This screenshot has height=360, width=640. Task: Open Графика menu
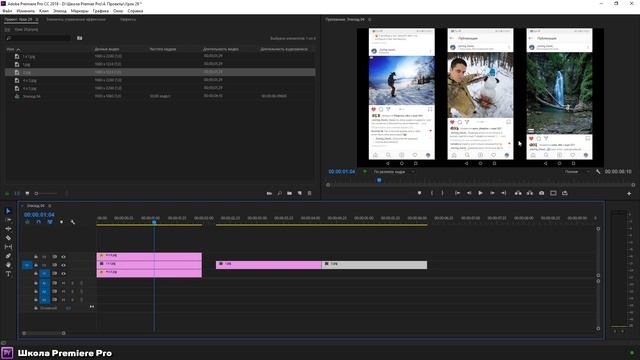tap(100, 11)
